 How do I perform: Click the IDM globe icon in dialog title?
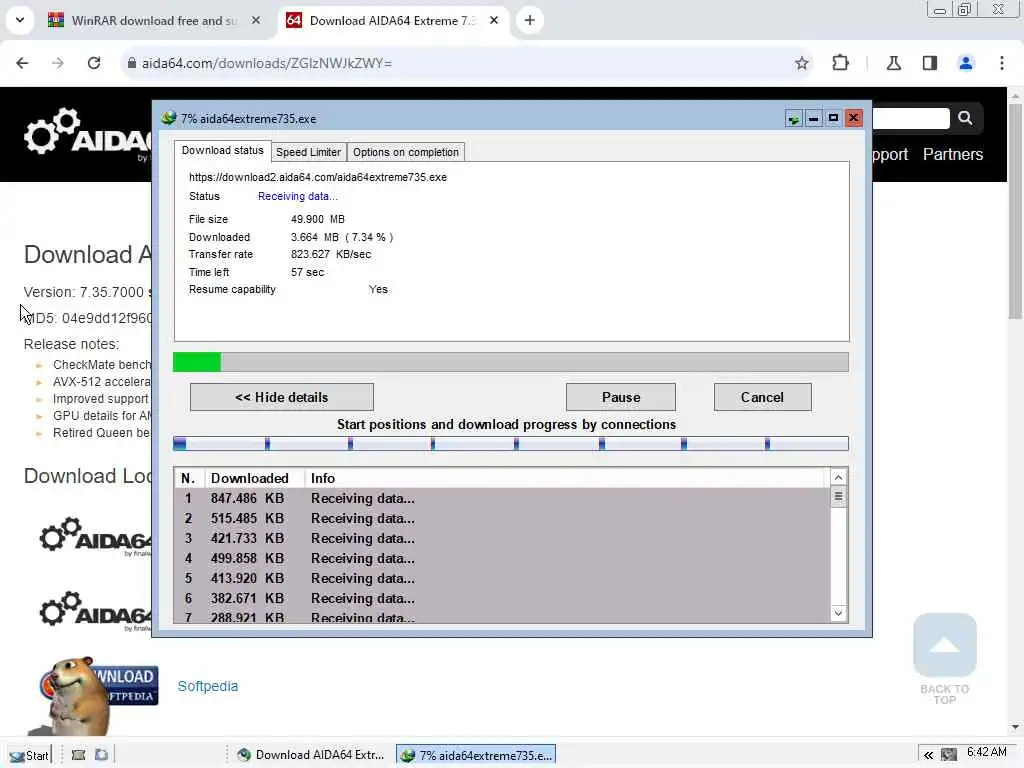169,118
